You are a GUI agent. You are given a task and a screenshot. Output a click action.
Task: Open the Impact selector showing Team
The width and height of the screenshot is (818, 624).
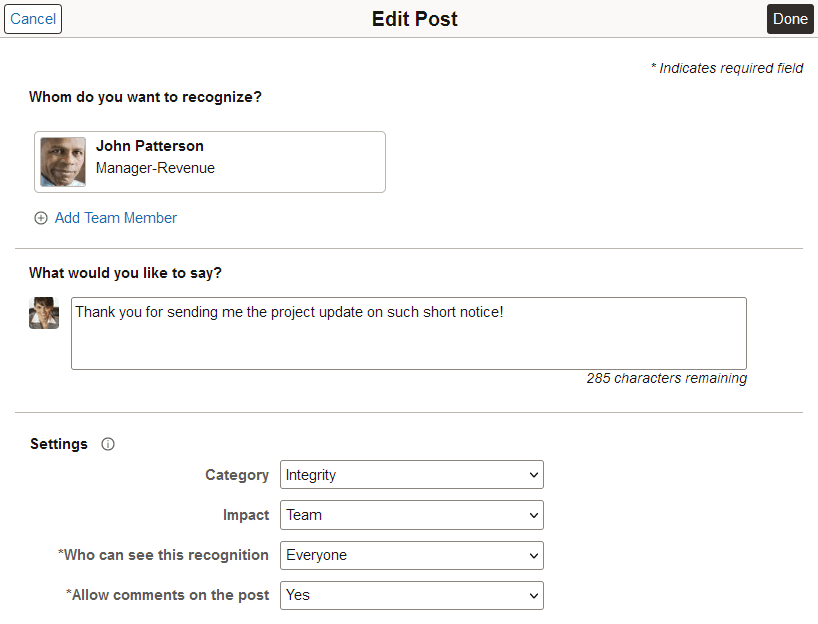[411, 514]
